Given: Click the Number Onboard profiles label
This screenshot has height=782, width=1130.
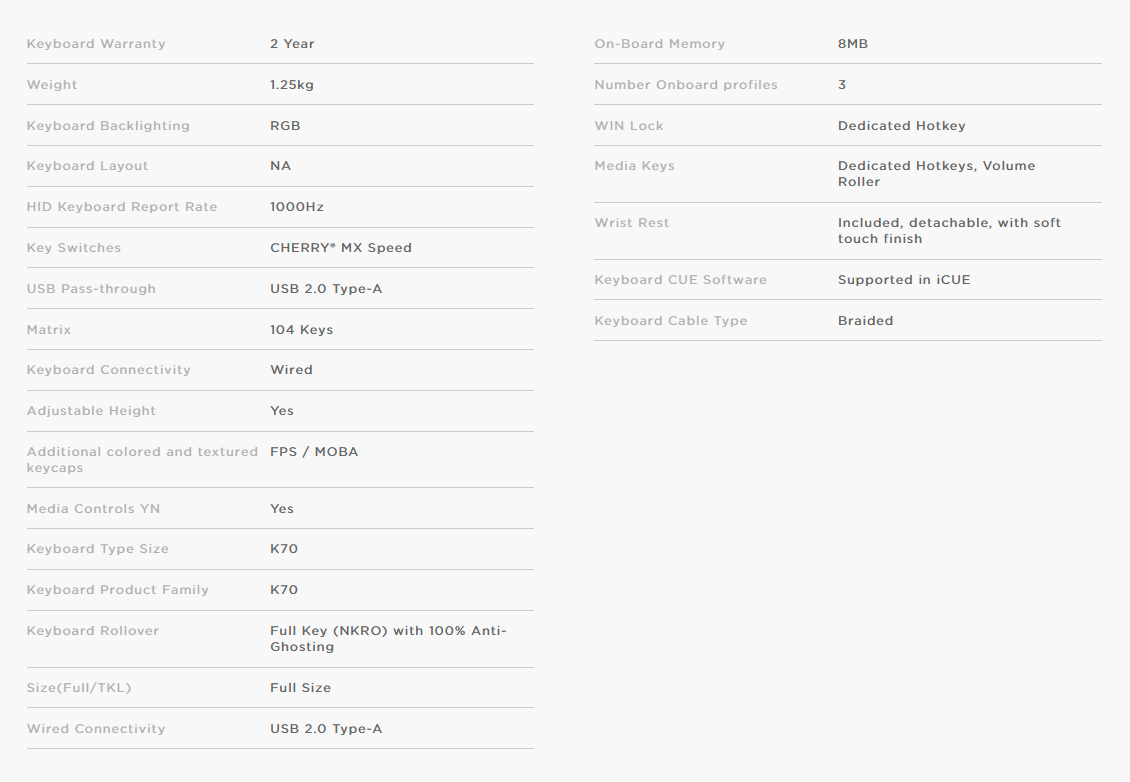Looking at the screenshot, I should 686,85.
